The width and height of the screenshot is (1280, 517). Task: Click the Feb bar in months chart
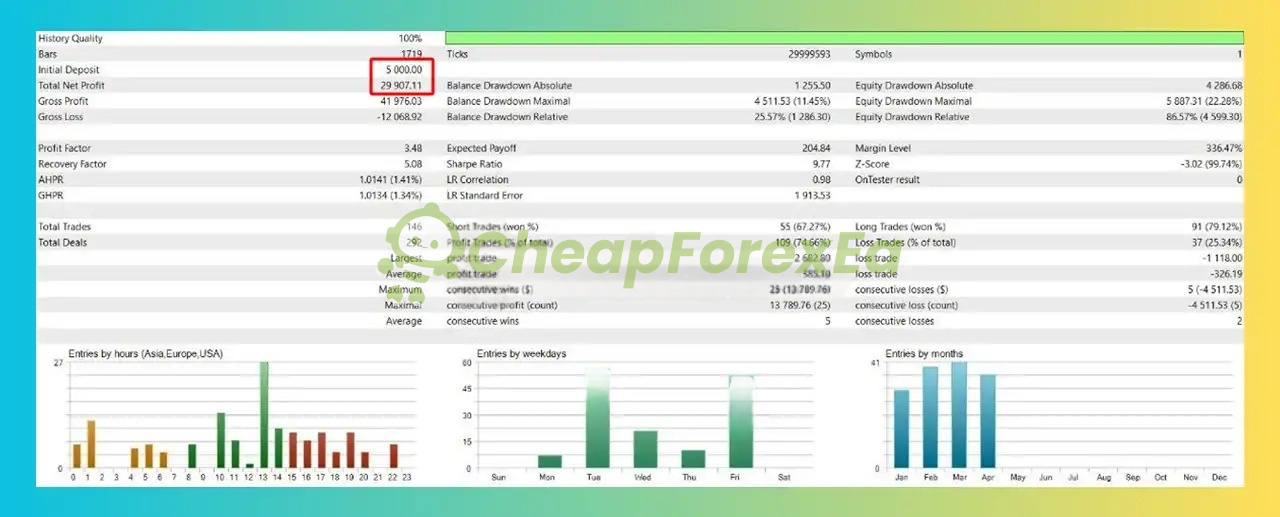(930, 418)
